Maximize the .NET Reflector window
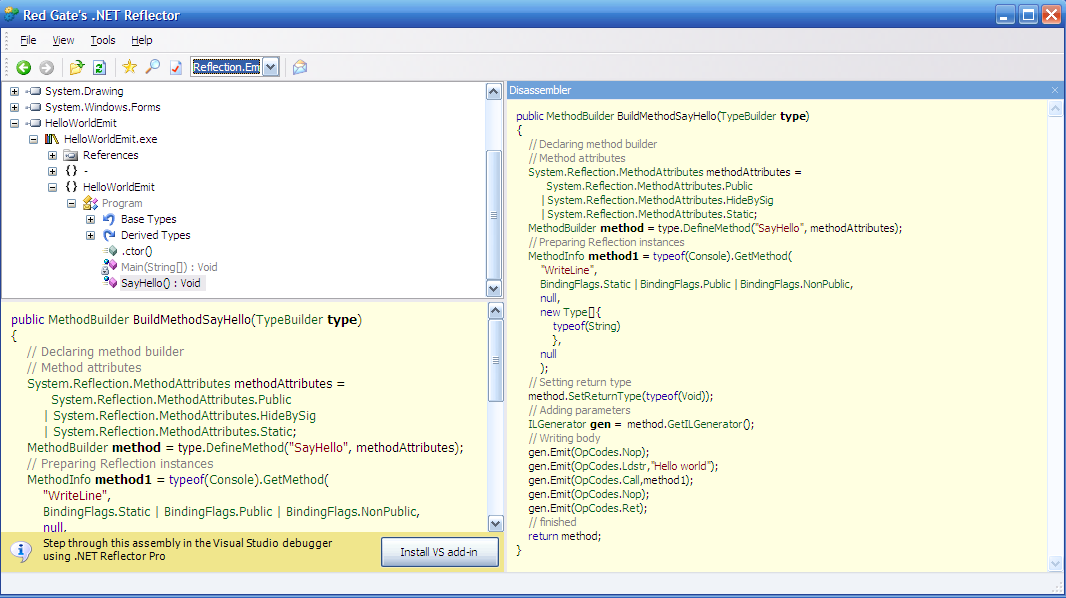 1029,14
